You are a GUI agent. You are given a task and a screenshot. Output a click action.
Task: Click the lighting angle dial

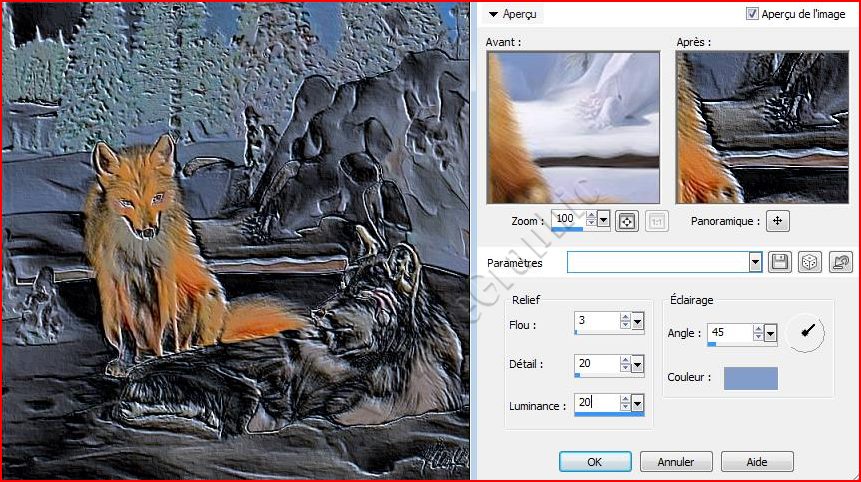[x=806, y=333]
